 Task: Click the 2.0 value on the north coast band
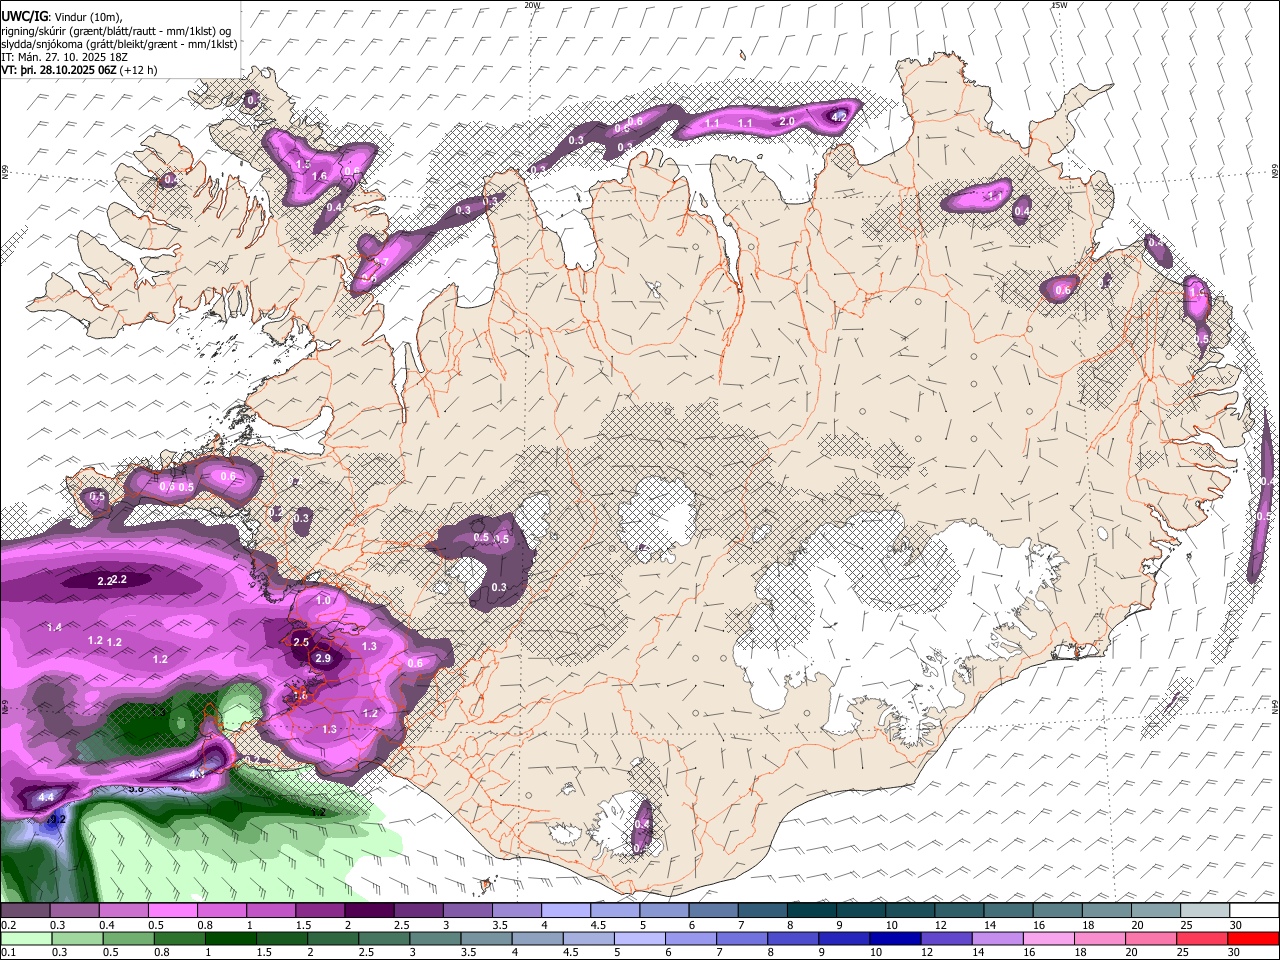[788, 122]
